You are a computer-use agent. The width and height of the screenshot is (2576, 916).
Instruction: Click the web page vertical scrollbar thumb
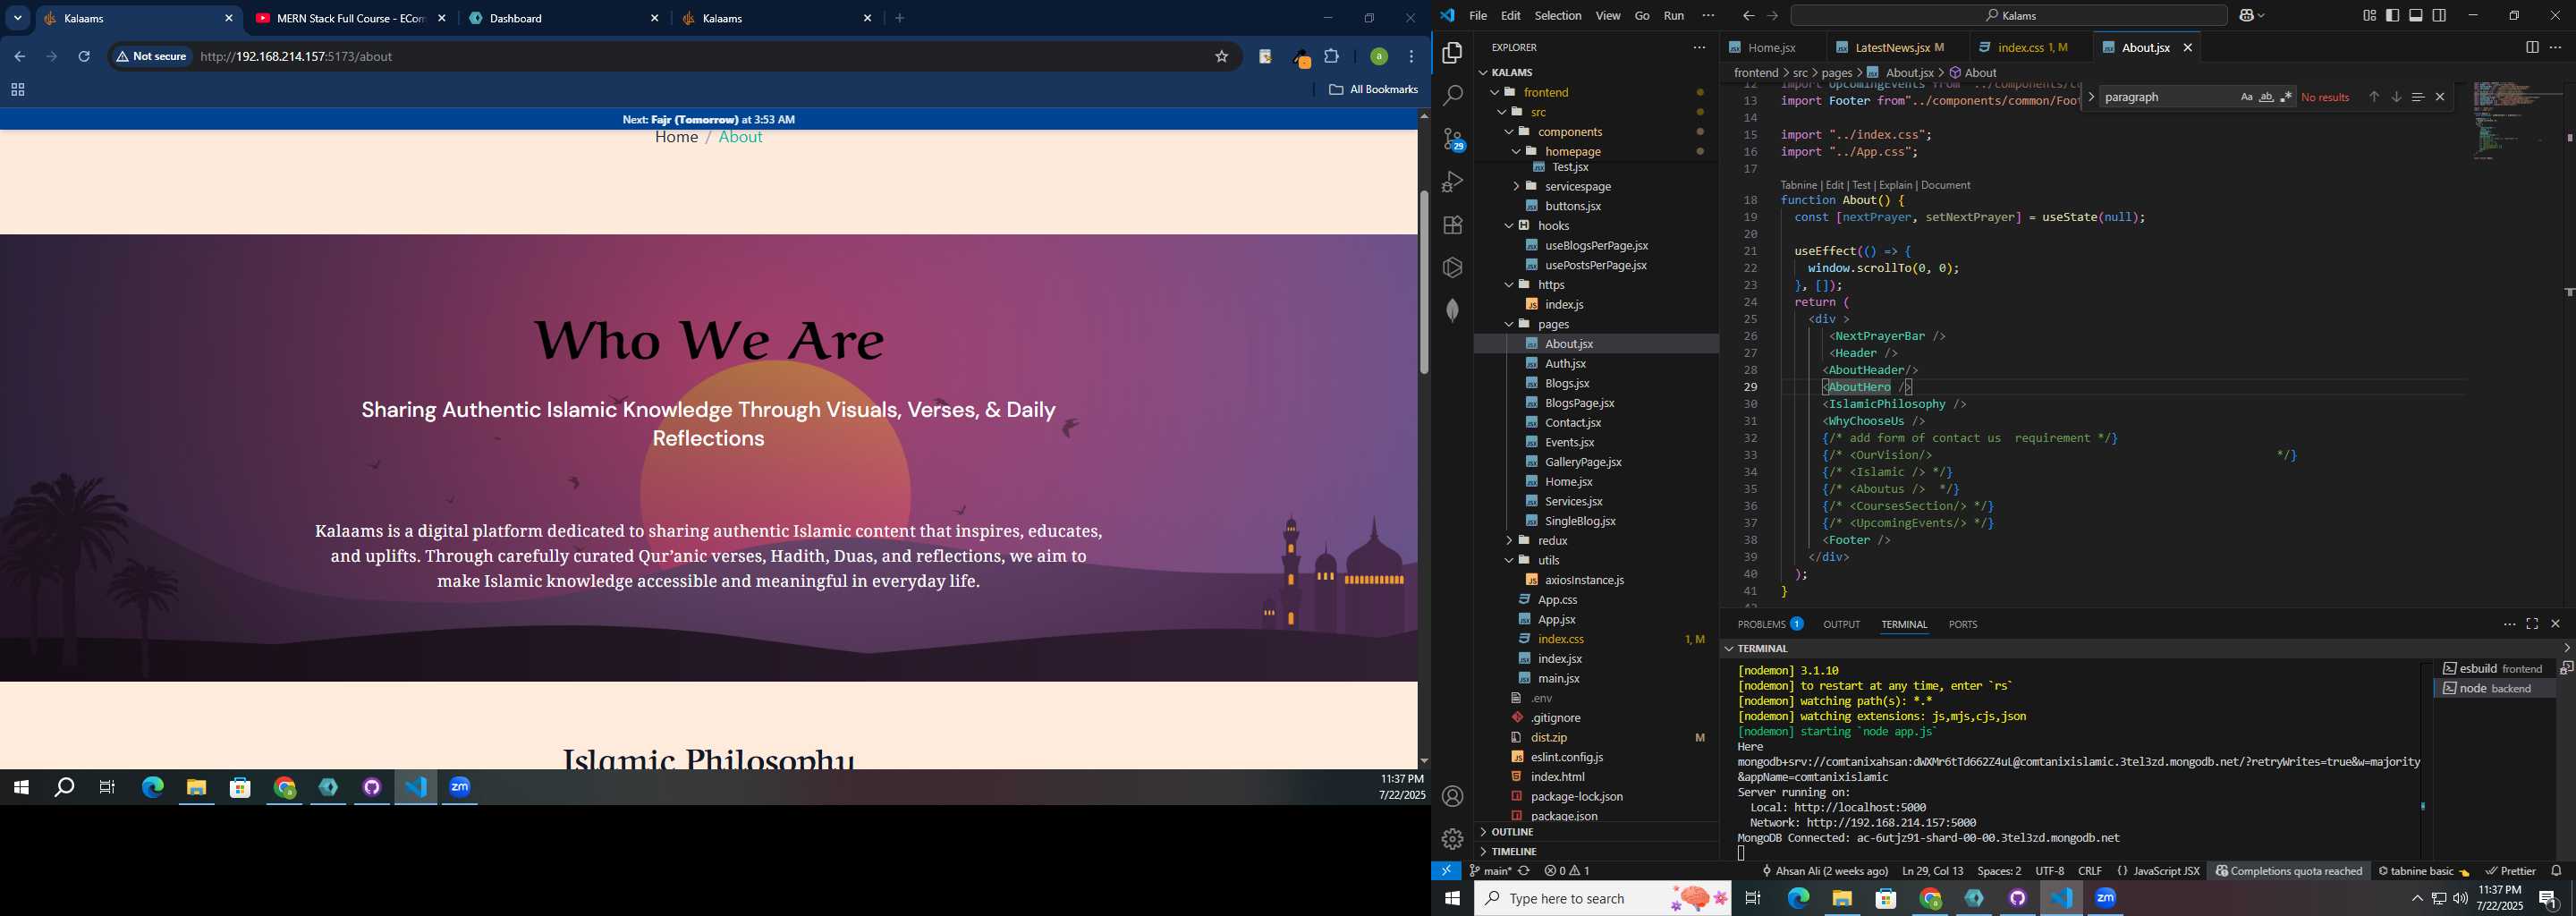[1423, 281]
